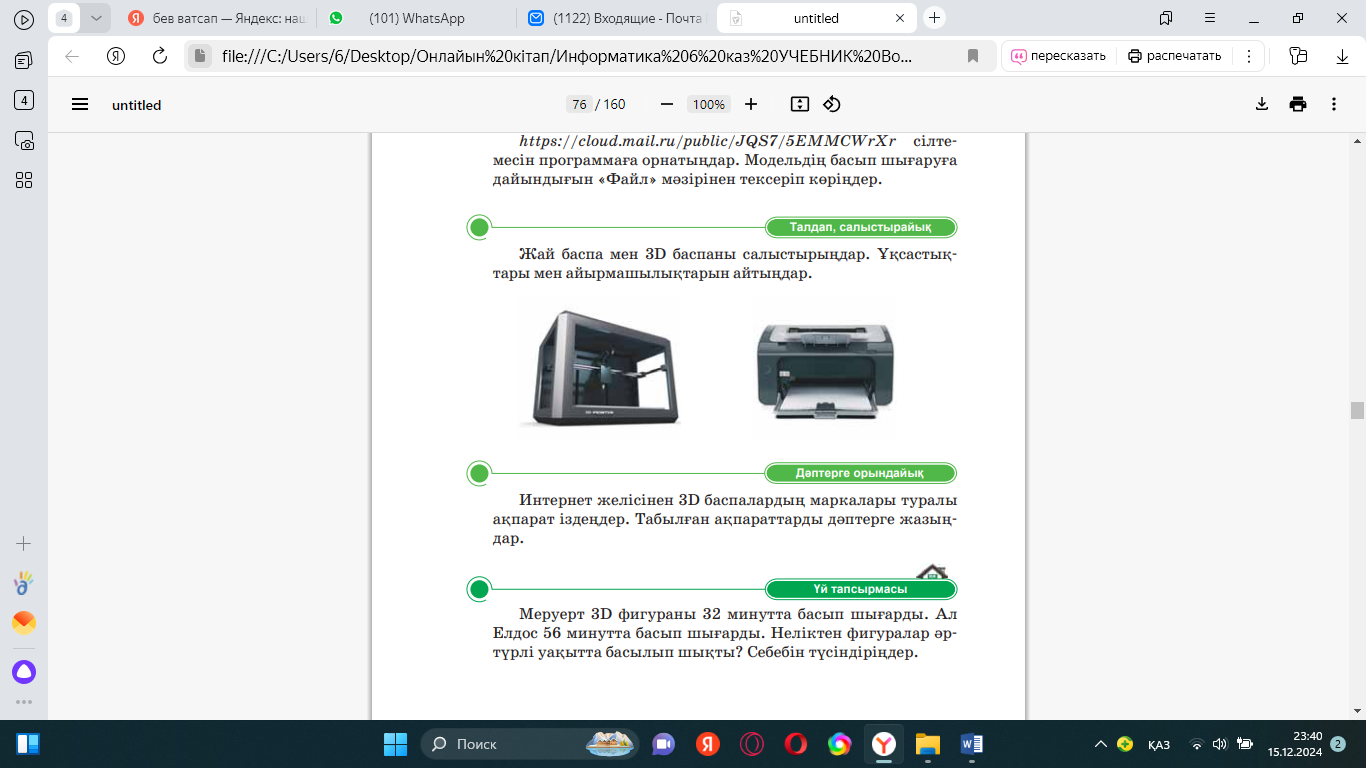Click the page number field showing 76
Screen dimensions: 1366x768
578,104
